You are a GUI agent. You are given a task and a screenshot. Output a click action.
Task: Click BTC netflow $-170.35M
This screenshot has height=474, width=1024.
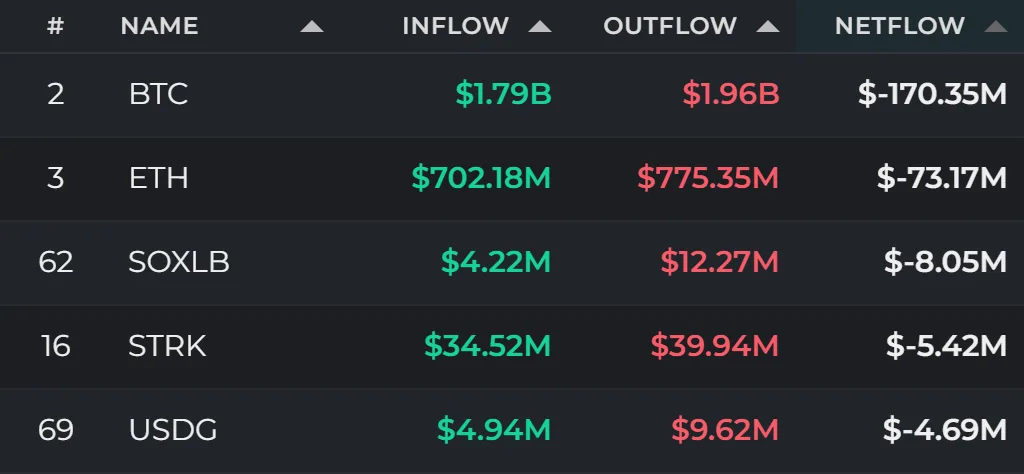(933, 94)
